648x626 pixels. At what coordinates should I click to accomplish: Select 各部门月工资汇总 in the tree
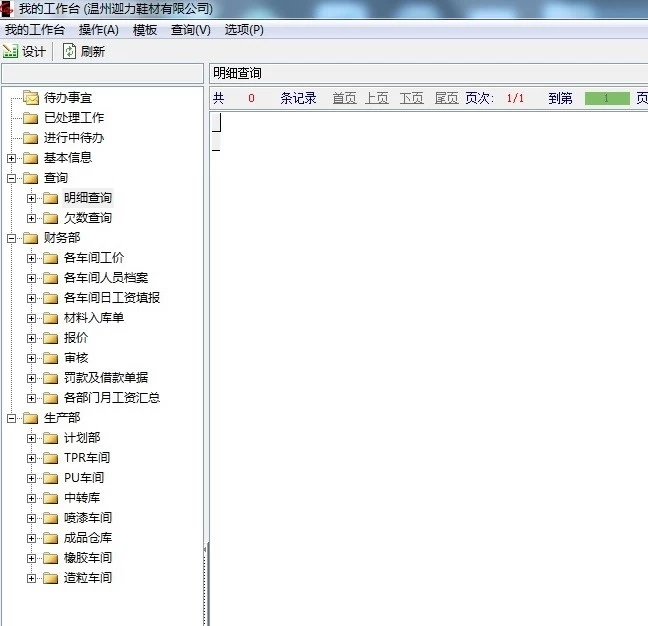click(111, 398)
